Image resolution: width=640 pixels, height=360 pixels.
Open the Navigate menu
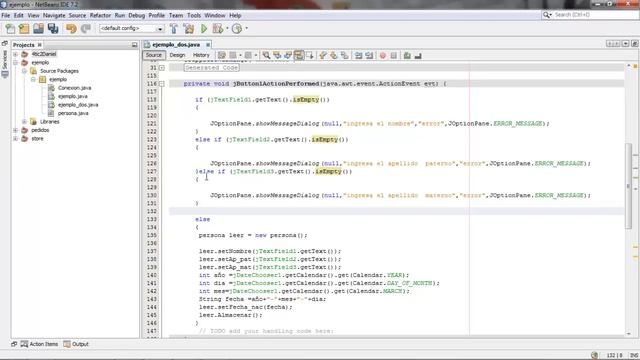pyautogui.click(x=54, y=16)
